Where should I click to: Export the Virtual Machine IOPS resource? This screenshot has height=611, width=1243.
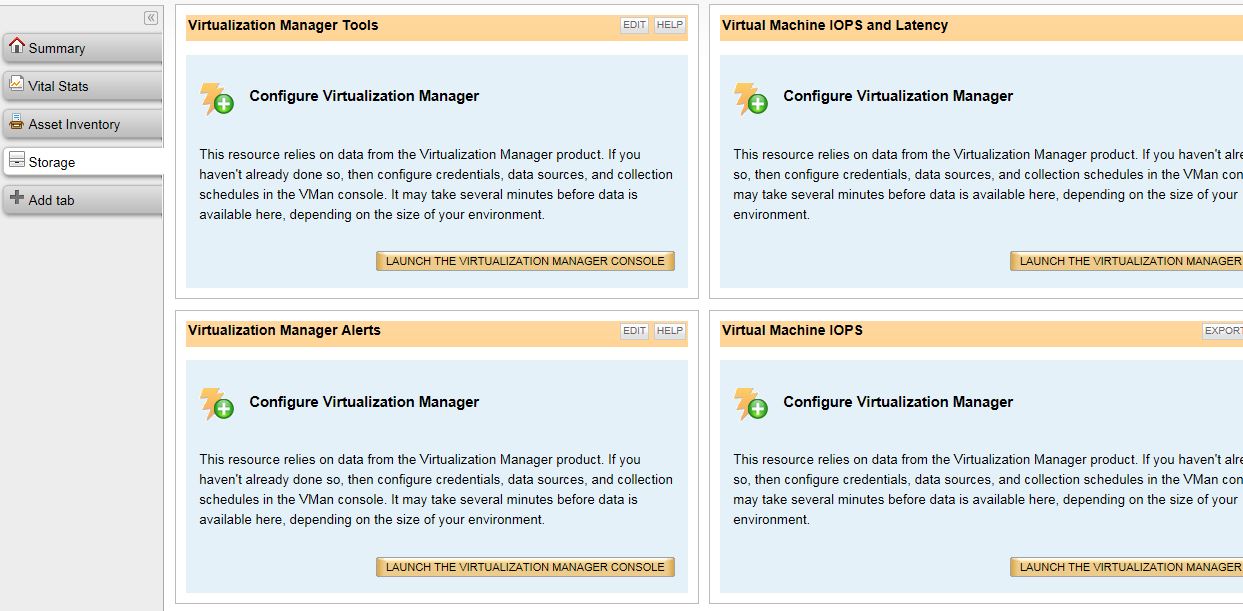pyautogui.click(x=1224, y=331)
